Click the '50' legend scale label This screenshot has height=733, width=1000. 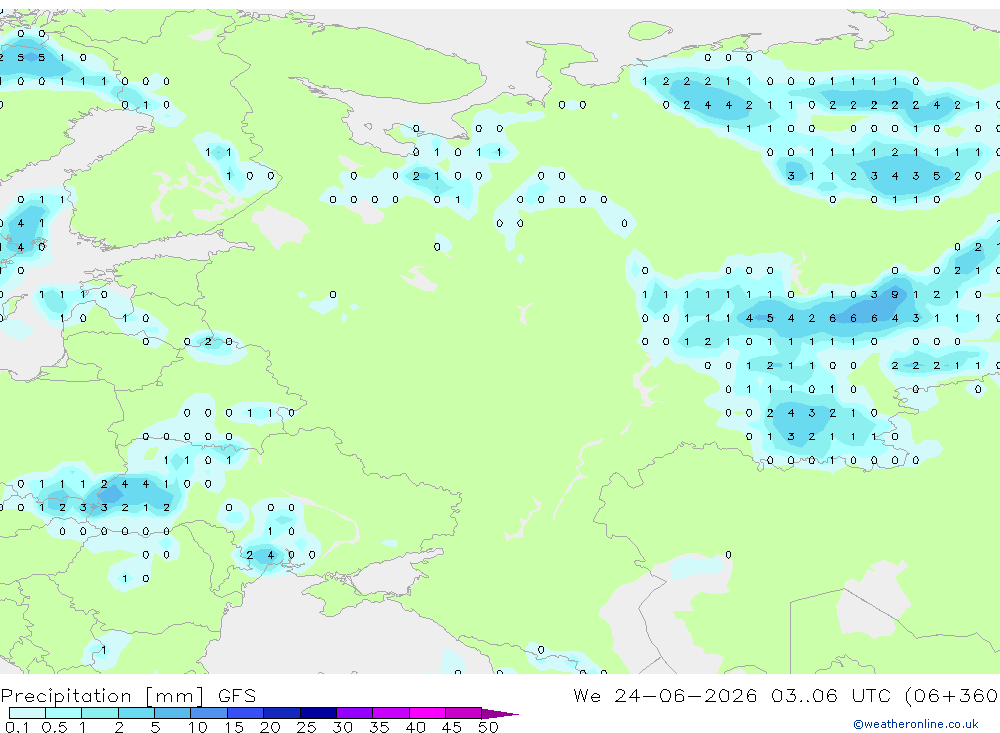(x=488, y=727)
